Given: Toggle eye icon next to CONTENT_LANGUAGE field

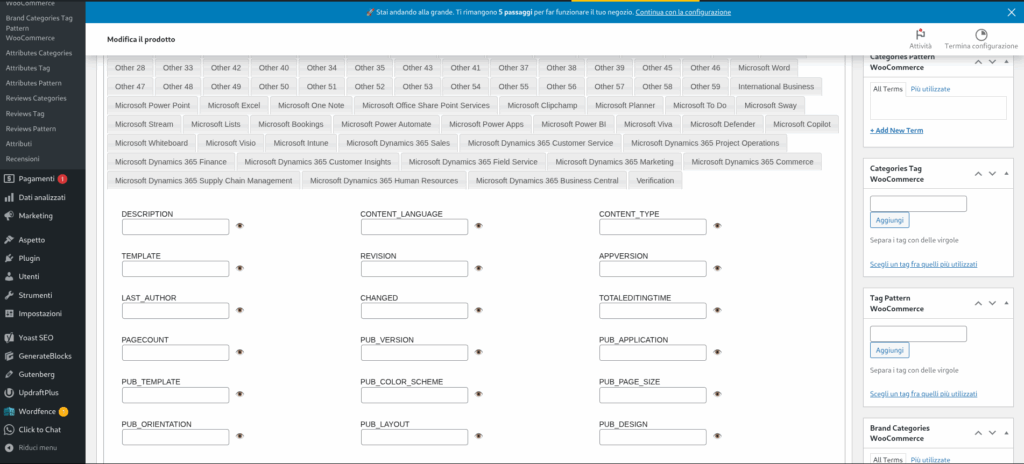Looking at the screenshot, I should [479, 226].
